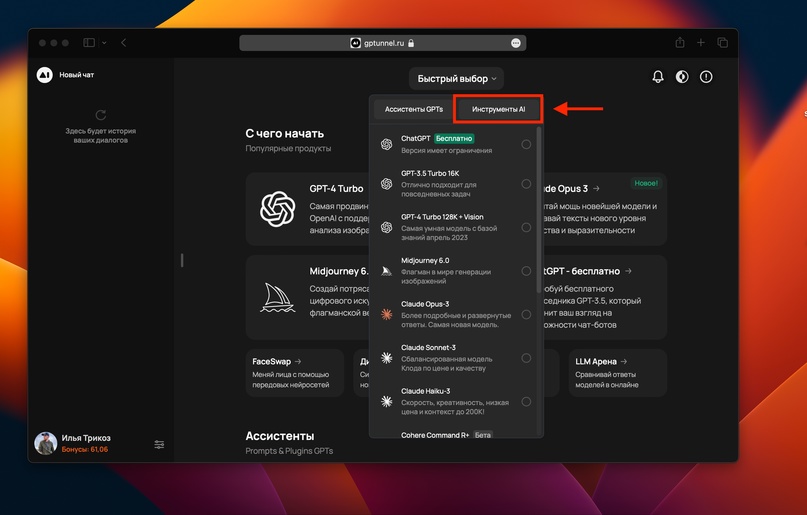This screenshot has height=515, width=807.
Task: Click the GPT-3.5 Turbo 16K icon
Action: point(387,184)
